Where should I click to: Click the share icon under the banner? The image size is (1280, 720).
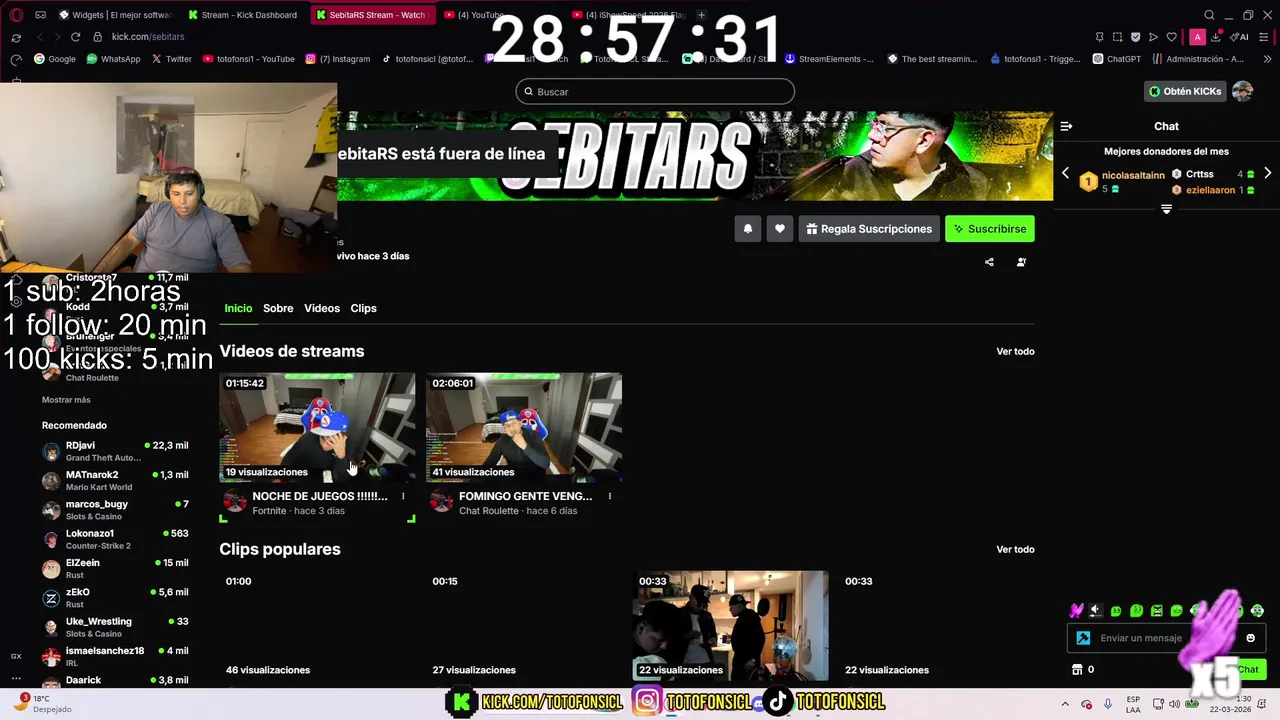coord(989,262)
